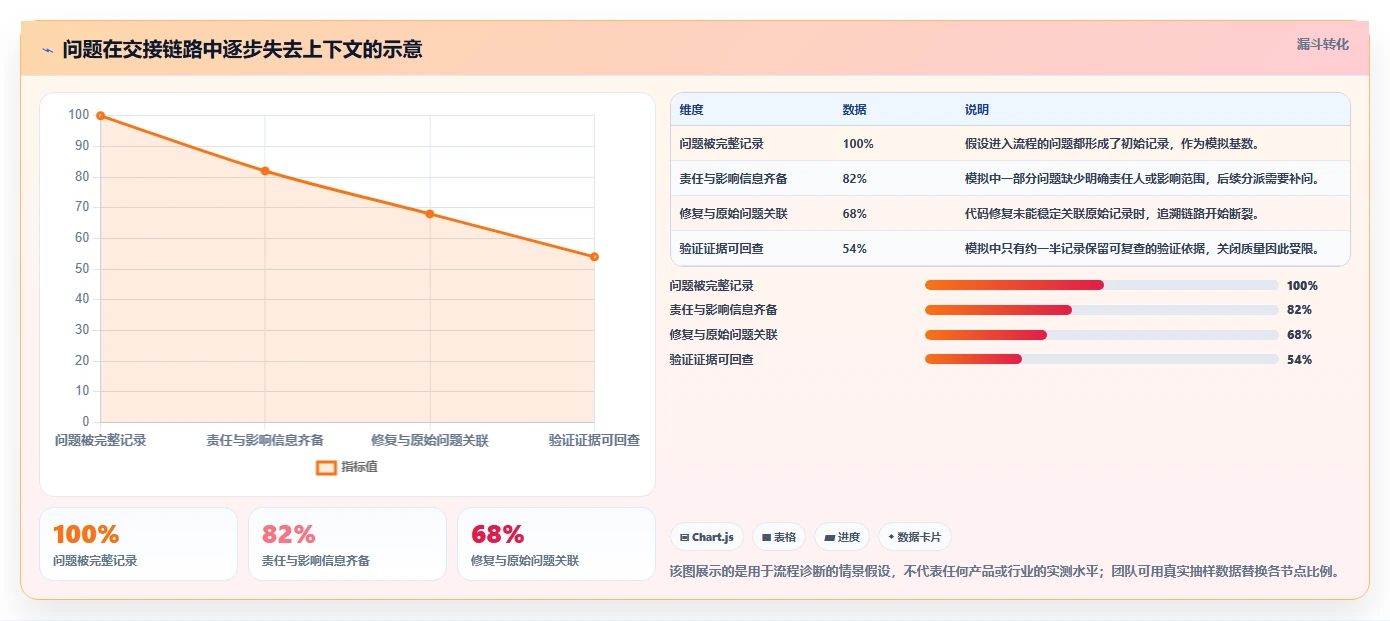The image size is (1390, 621).
Task: Click the 漏斗转化 badge in the header
Action: click(1322, 44)
